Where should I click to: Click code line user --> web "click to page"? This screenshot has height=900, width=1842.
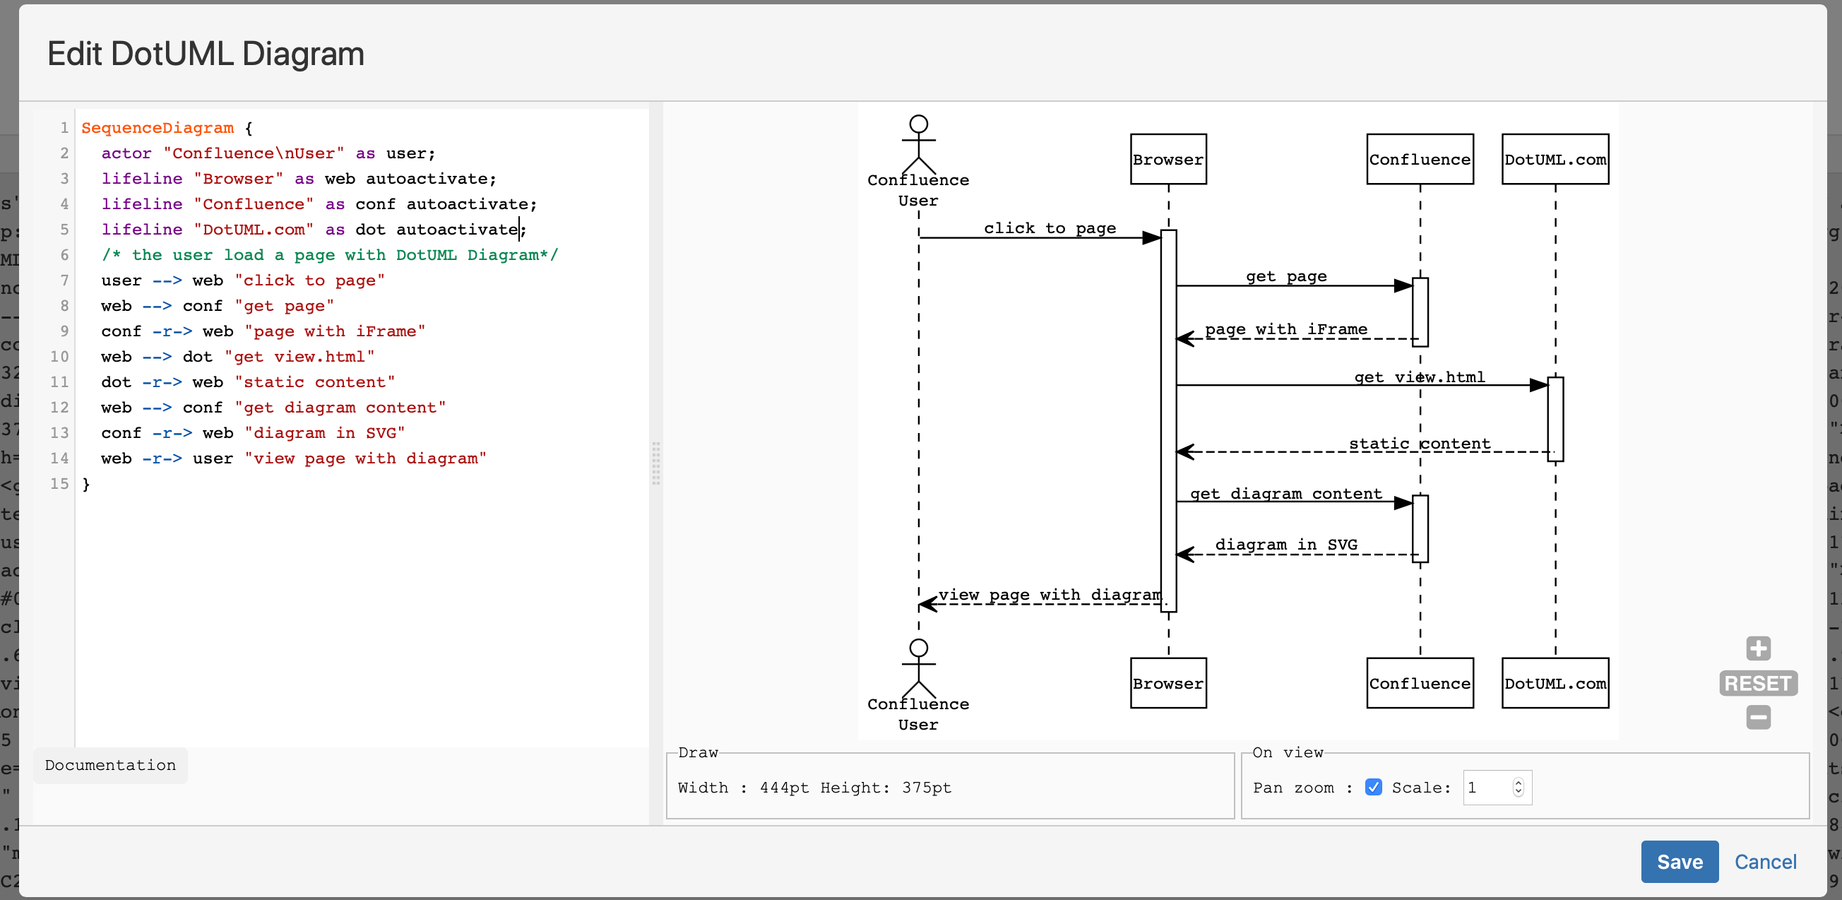[x=243, y=280]
